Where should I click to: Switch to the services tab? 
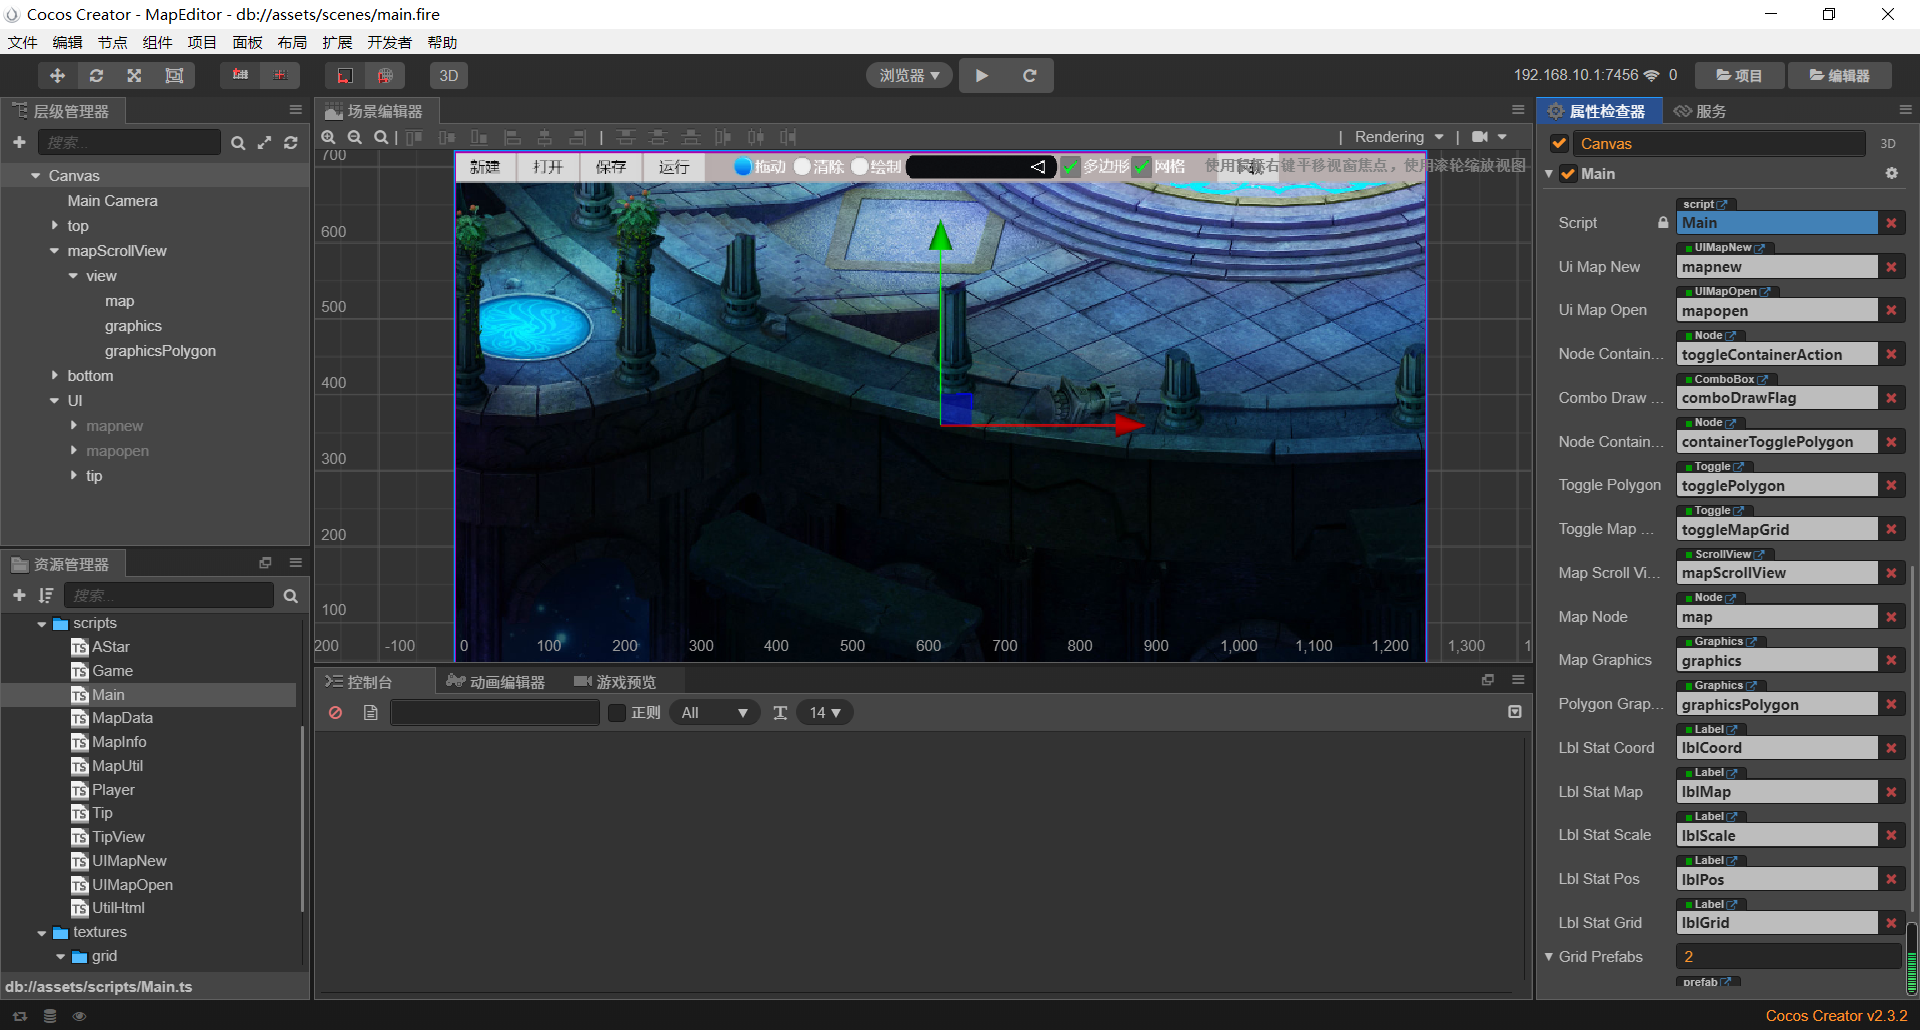click(1700, 111)
